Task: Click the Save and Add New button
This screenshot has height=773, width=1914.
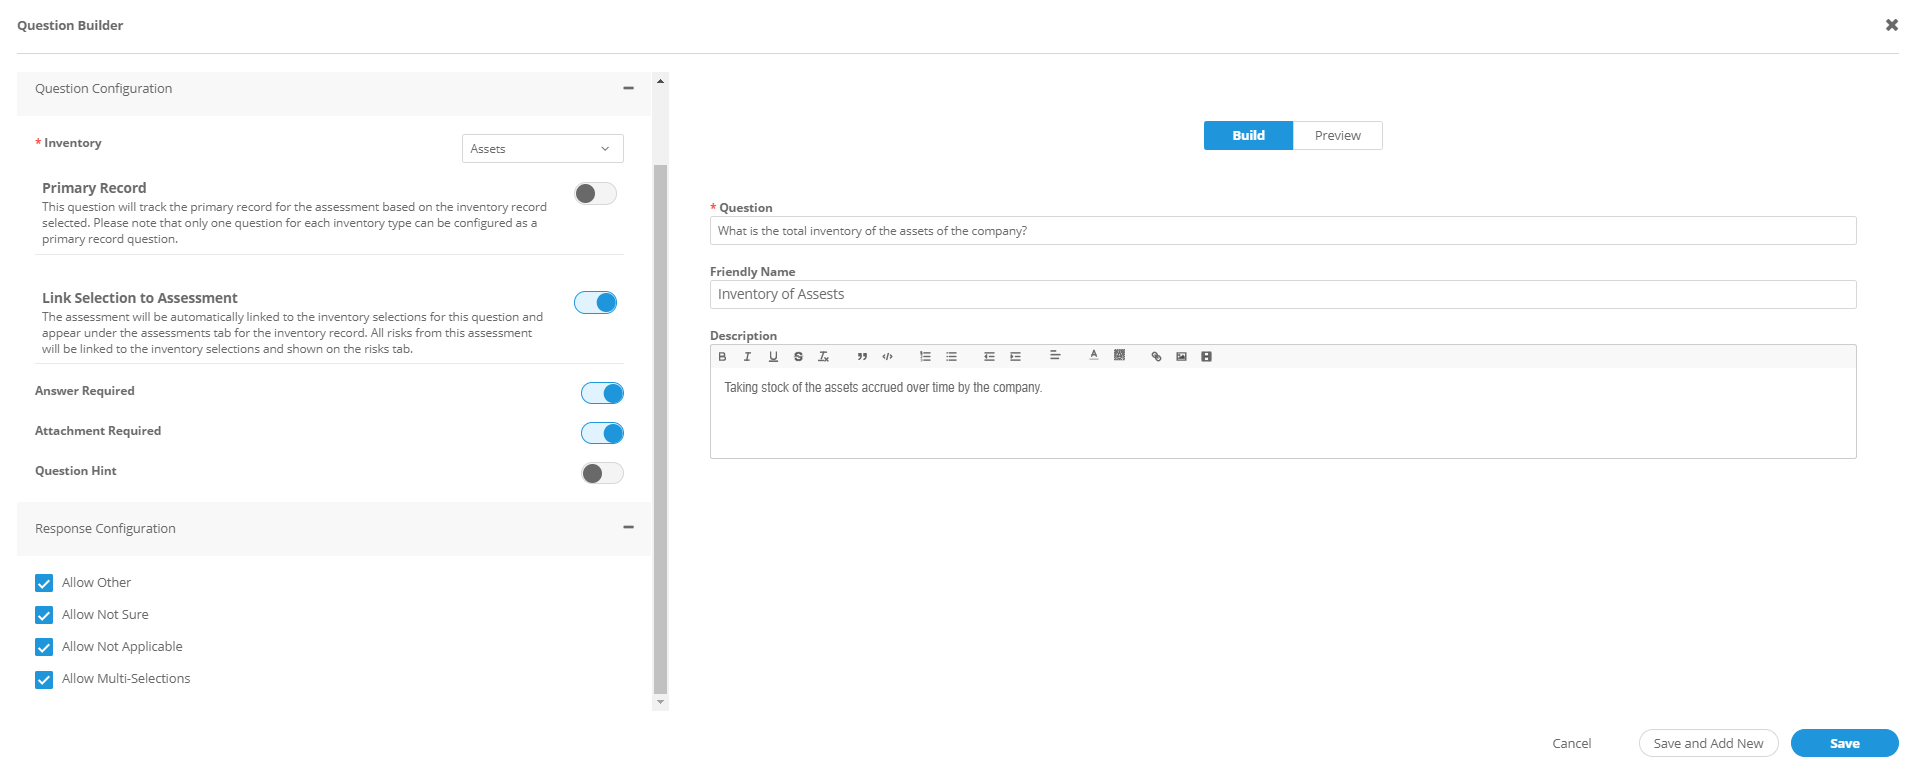Action: pyautogui.click(x=1708, y=744)
